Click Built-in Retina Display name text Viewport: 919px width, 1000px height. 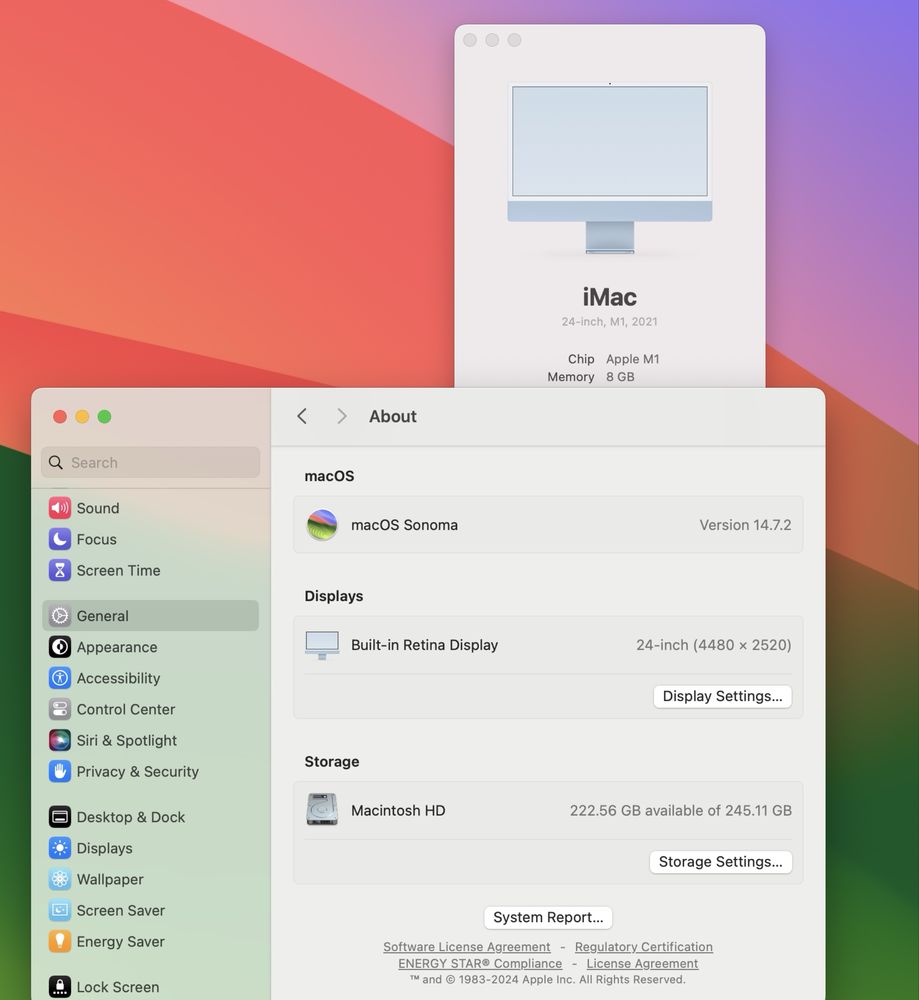(424, 645)
